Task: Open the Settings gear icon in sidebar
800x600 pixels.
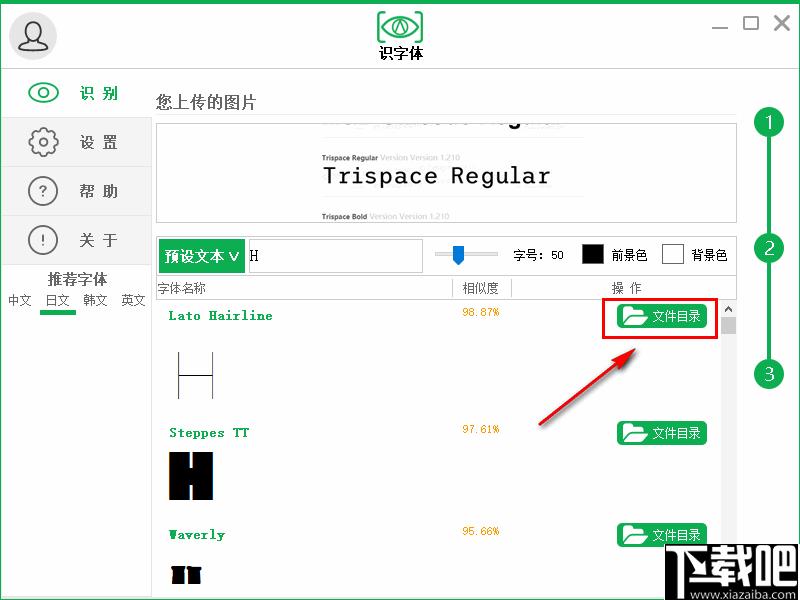Action: pyautogui.click(x=43, y=142)
